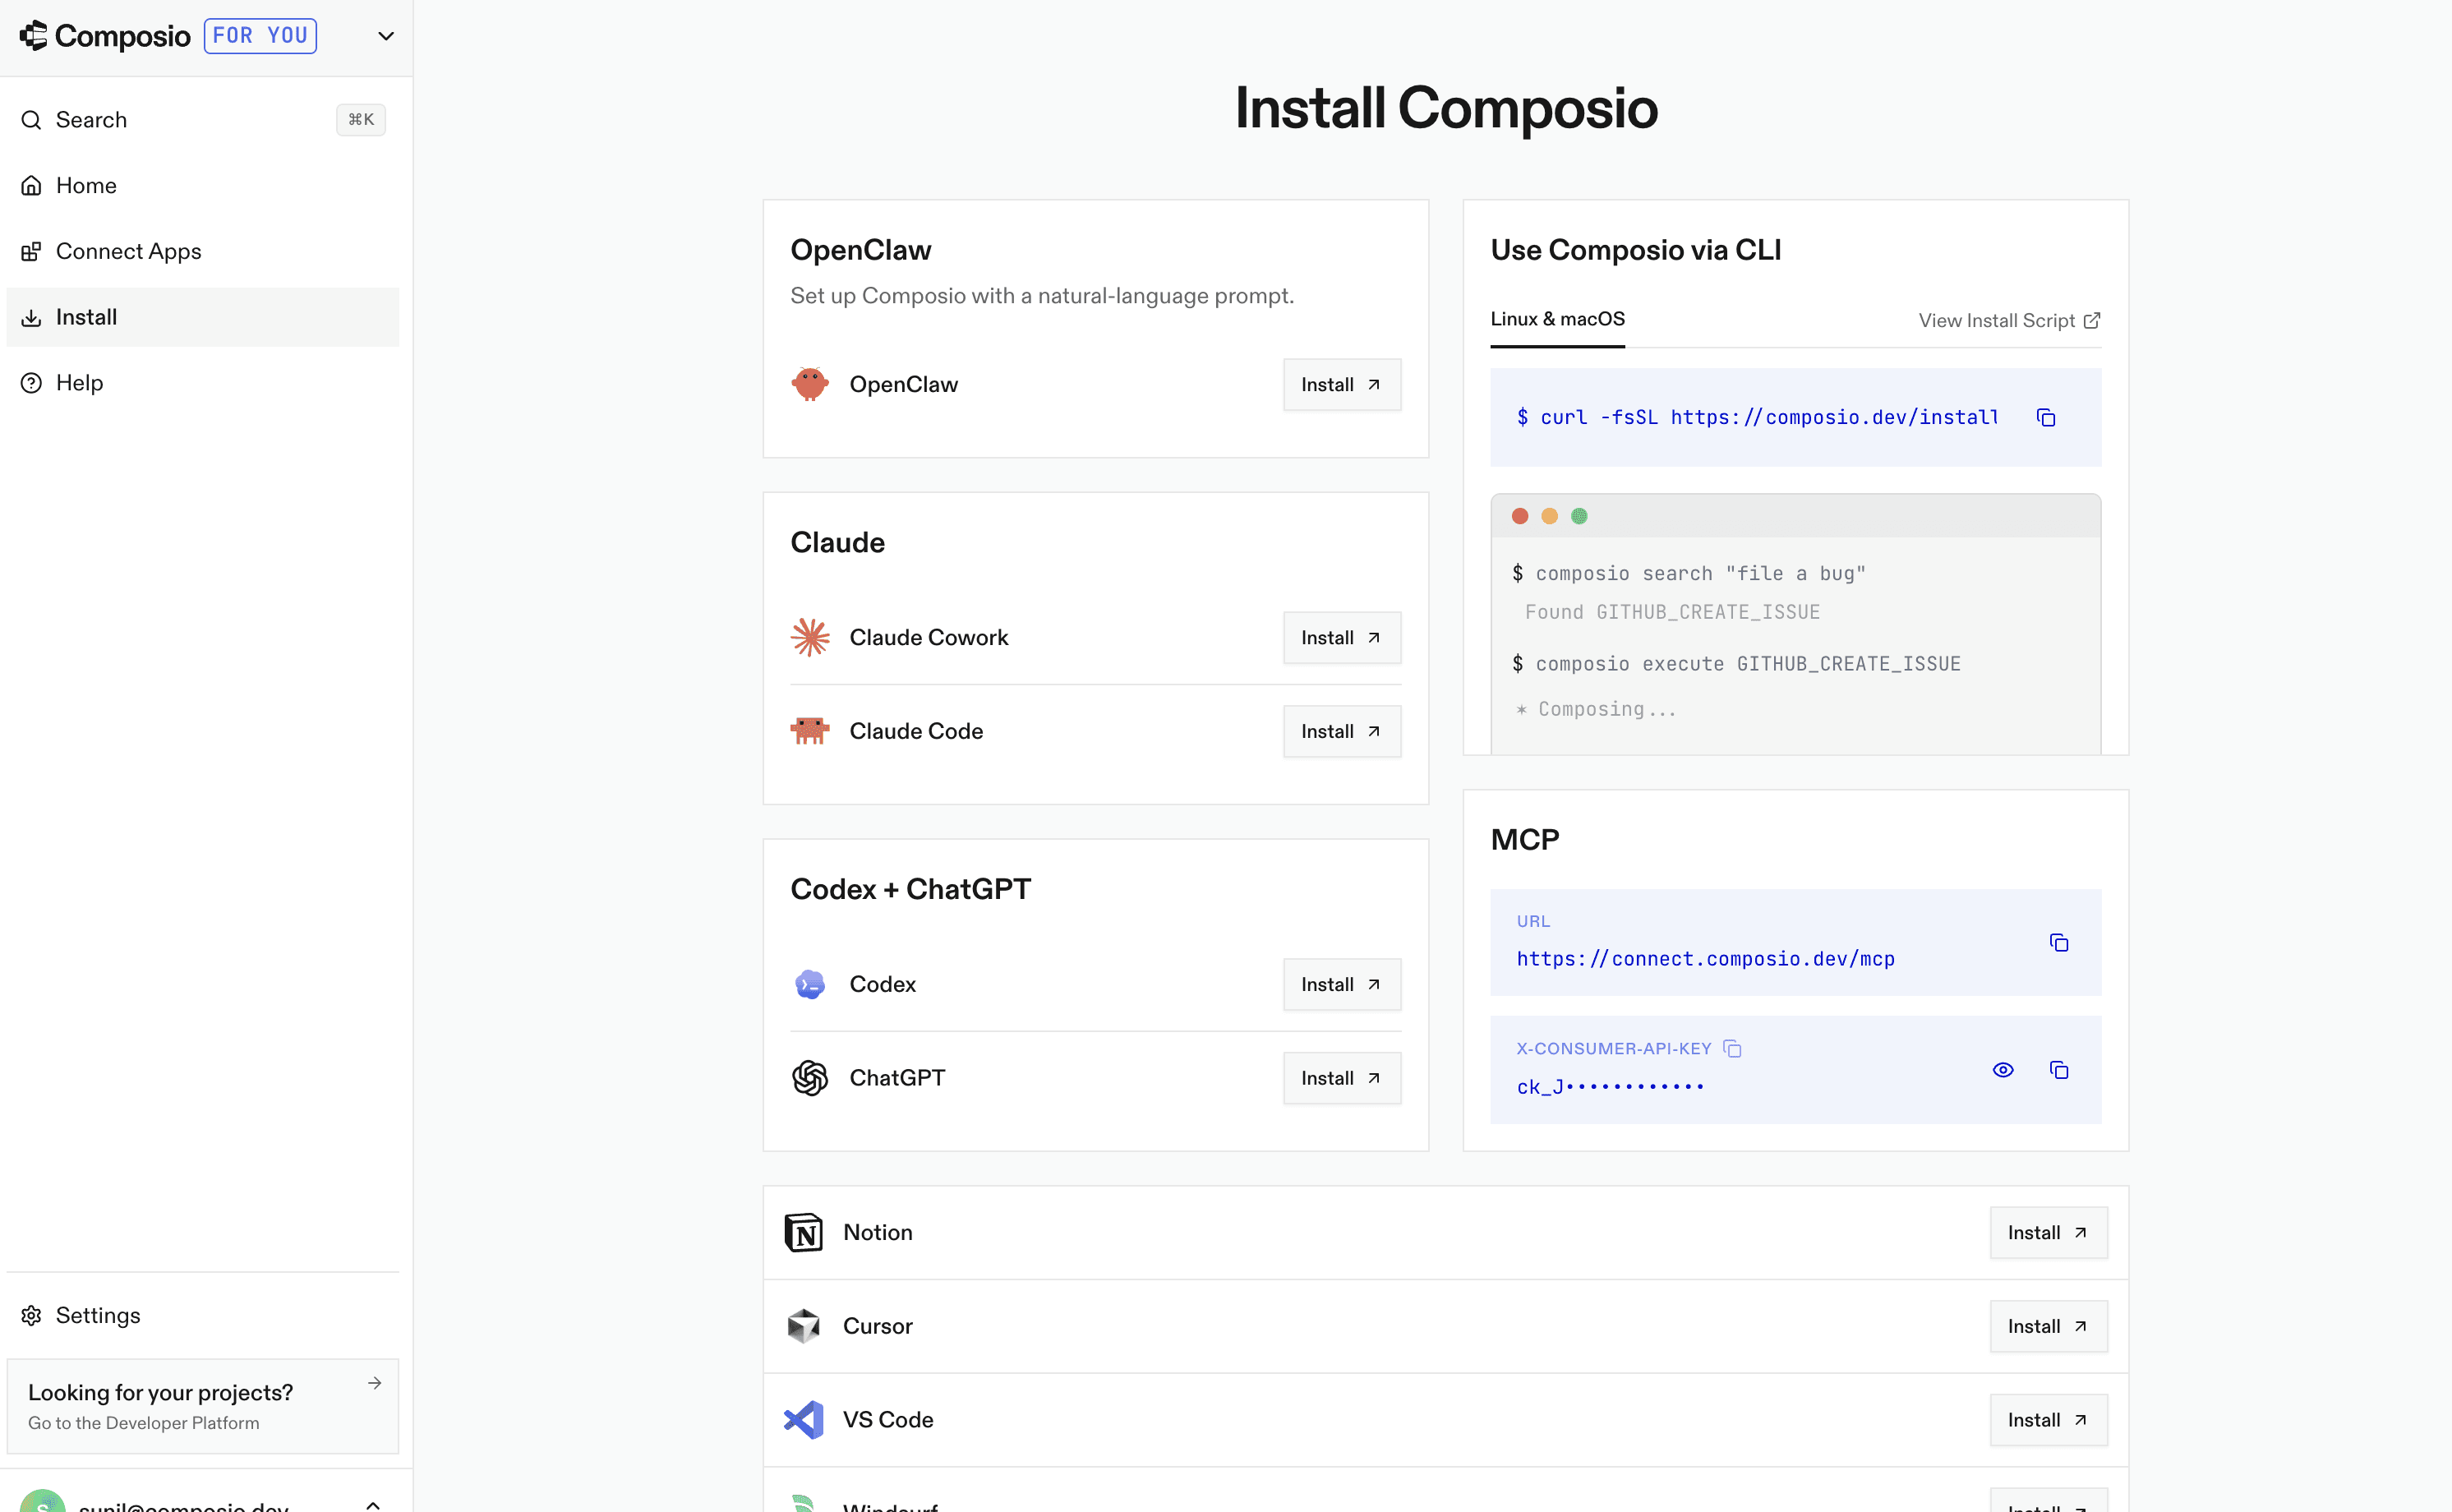Click the OpenClaw mascot icon

(809, 384)
